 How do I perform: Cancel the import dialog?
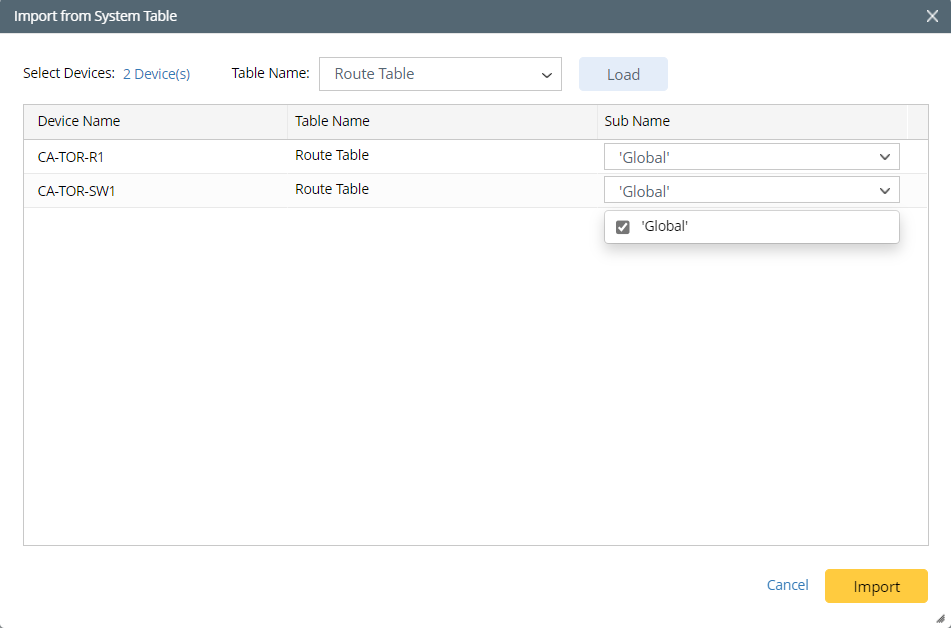(x=787, y=585)
